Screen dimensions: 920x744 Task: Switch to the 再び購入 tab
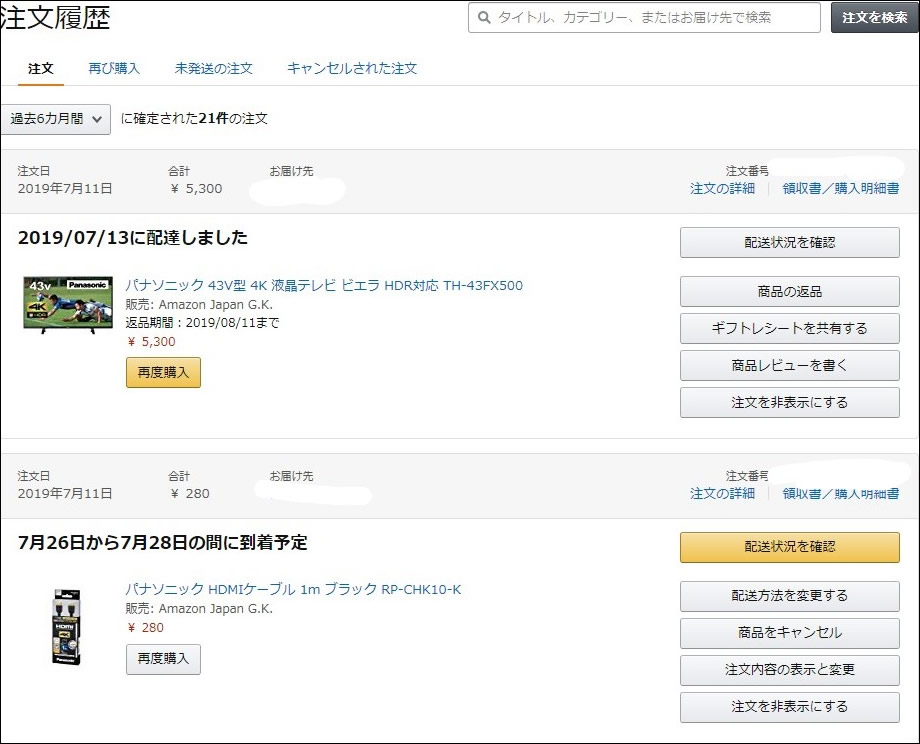(114, 69)
